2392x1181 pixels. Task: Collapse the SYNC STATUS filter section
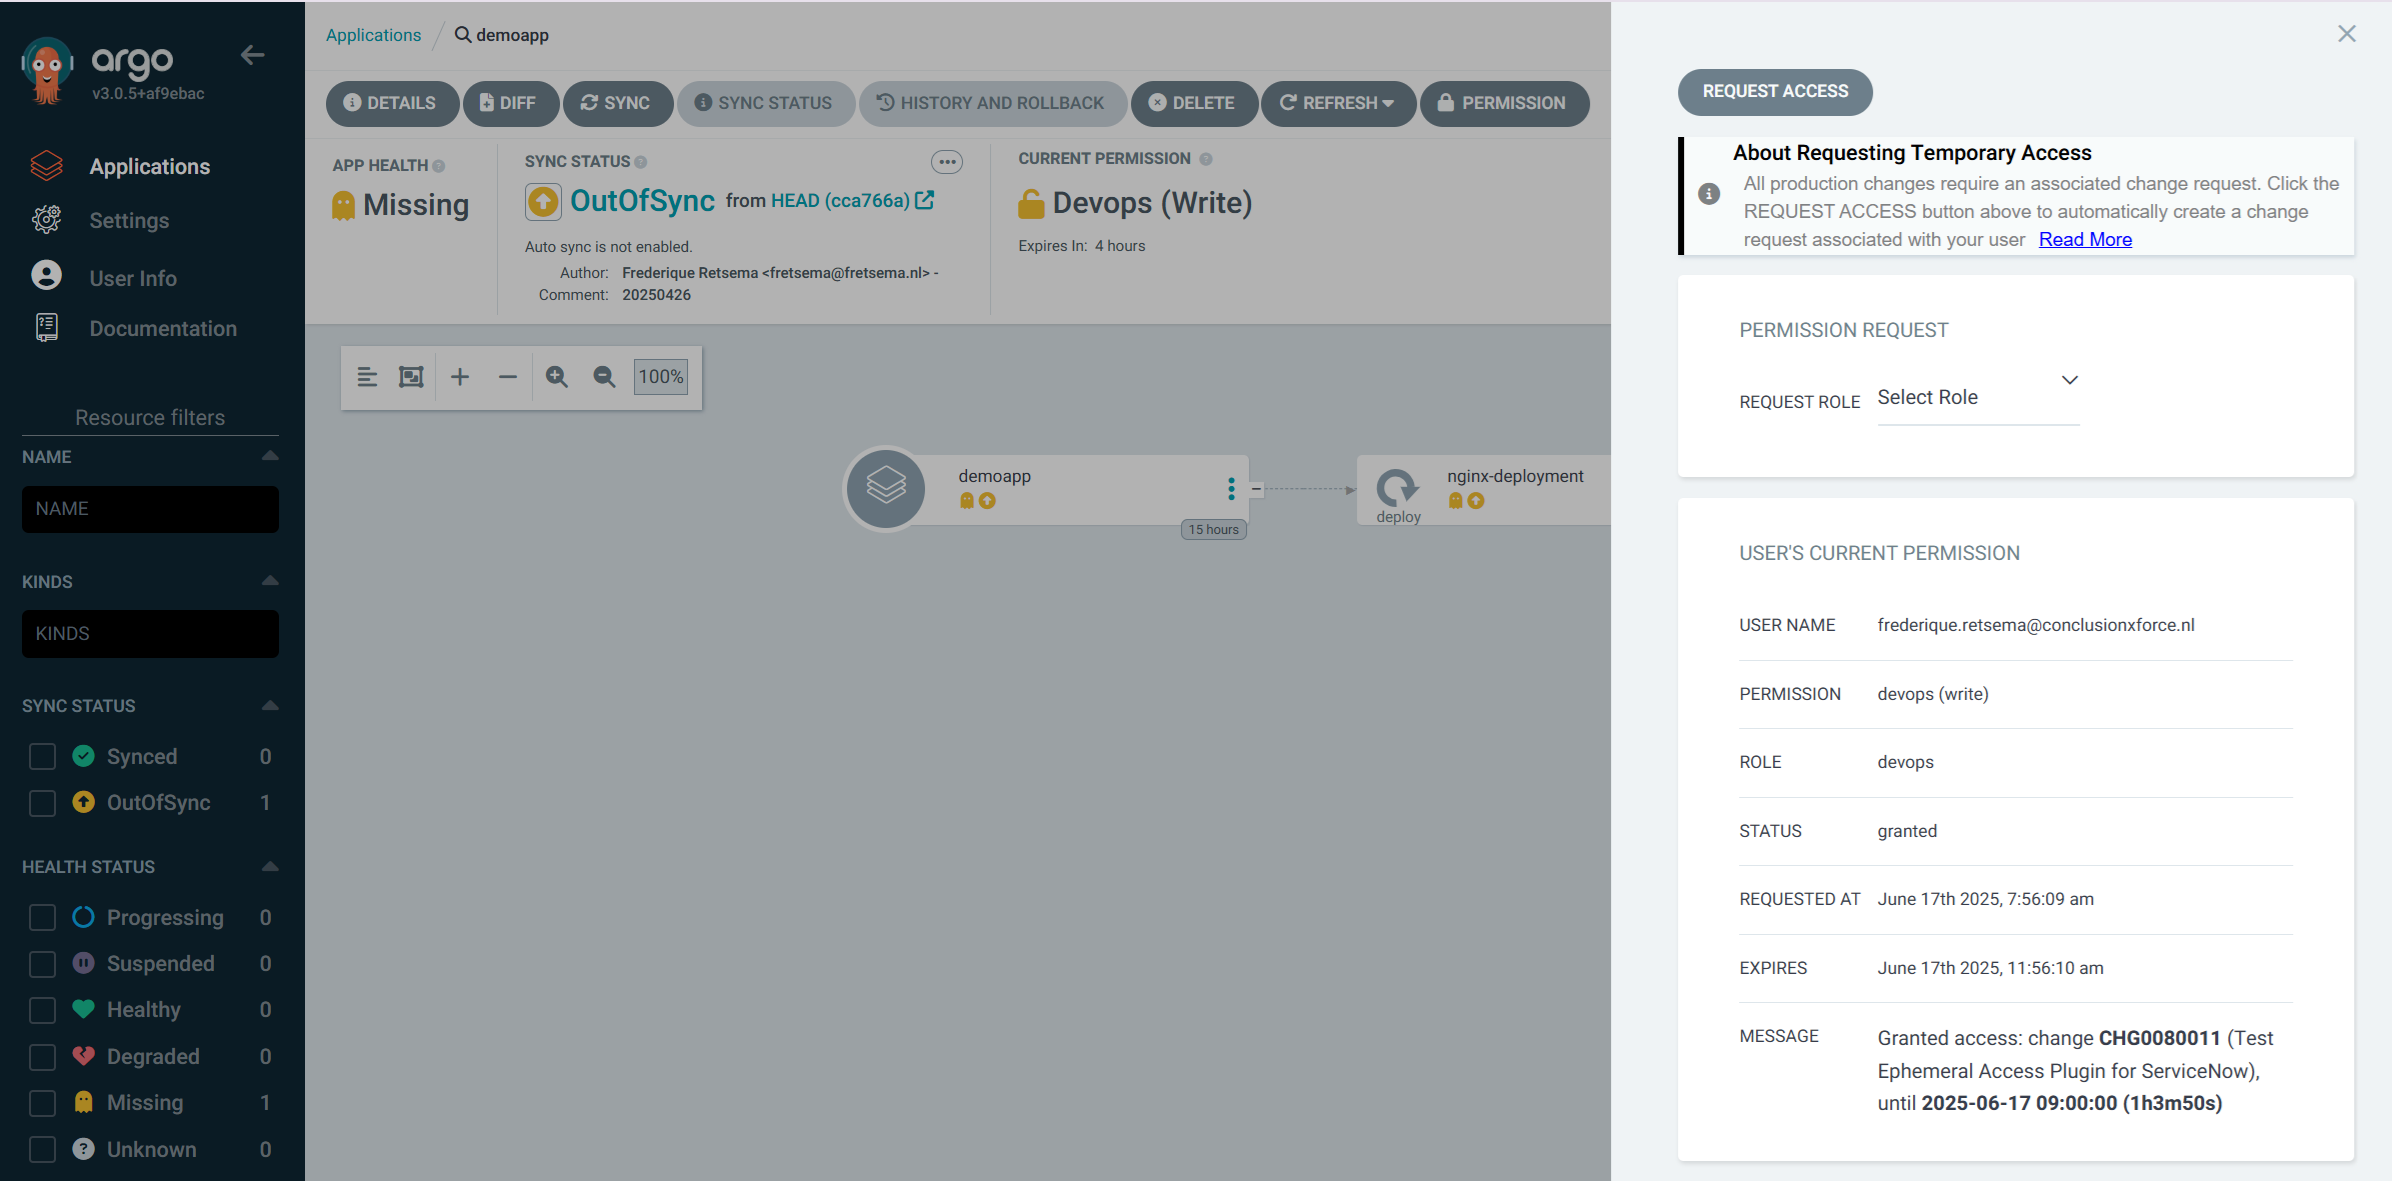270,706
